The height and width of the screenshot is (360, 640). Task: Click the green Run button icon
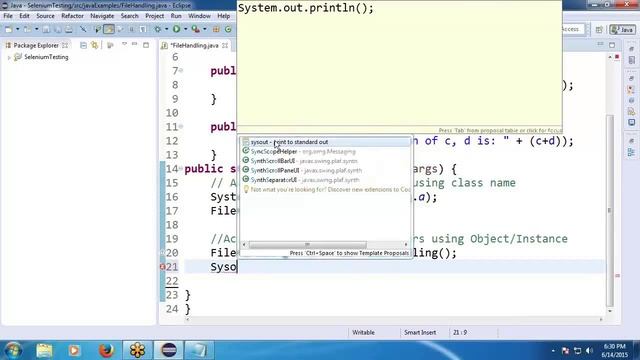point(176,29)
